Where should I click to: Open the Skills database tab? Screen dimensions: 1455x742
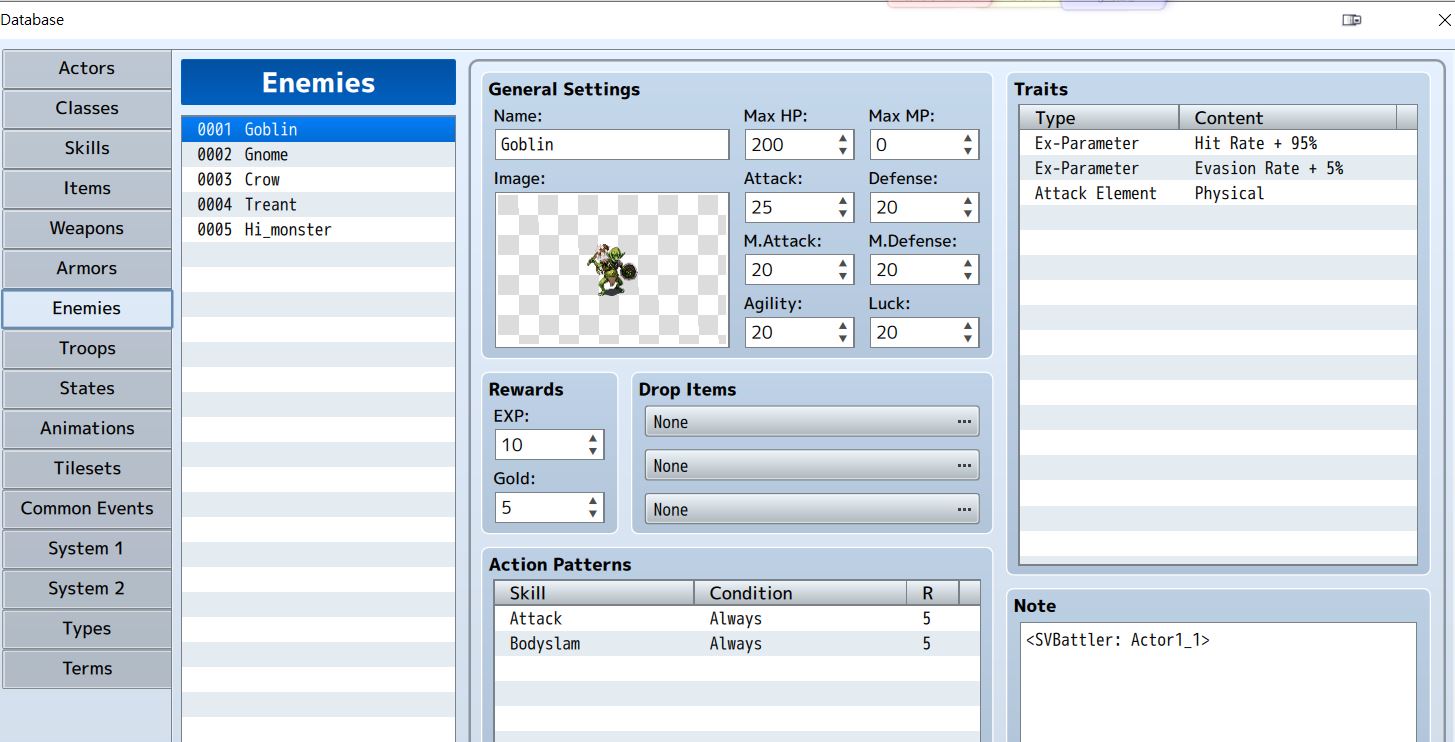(87, 148)
